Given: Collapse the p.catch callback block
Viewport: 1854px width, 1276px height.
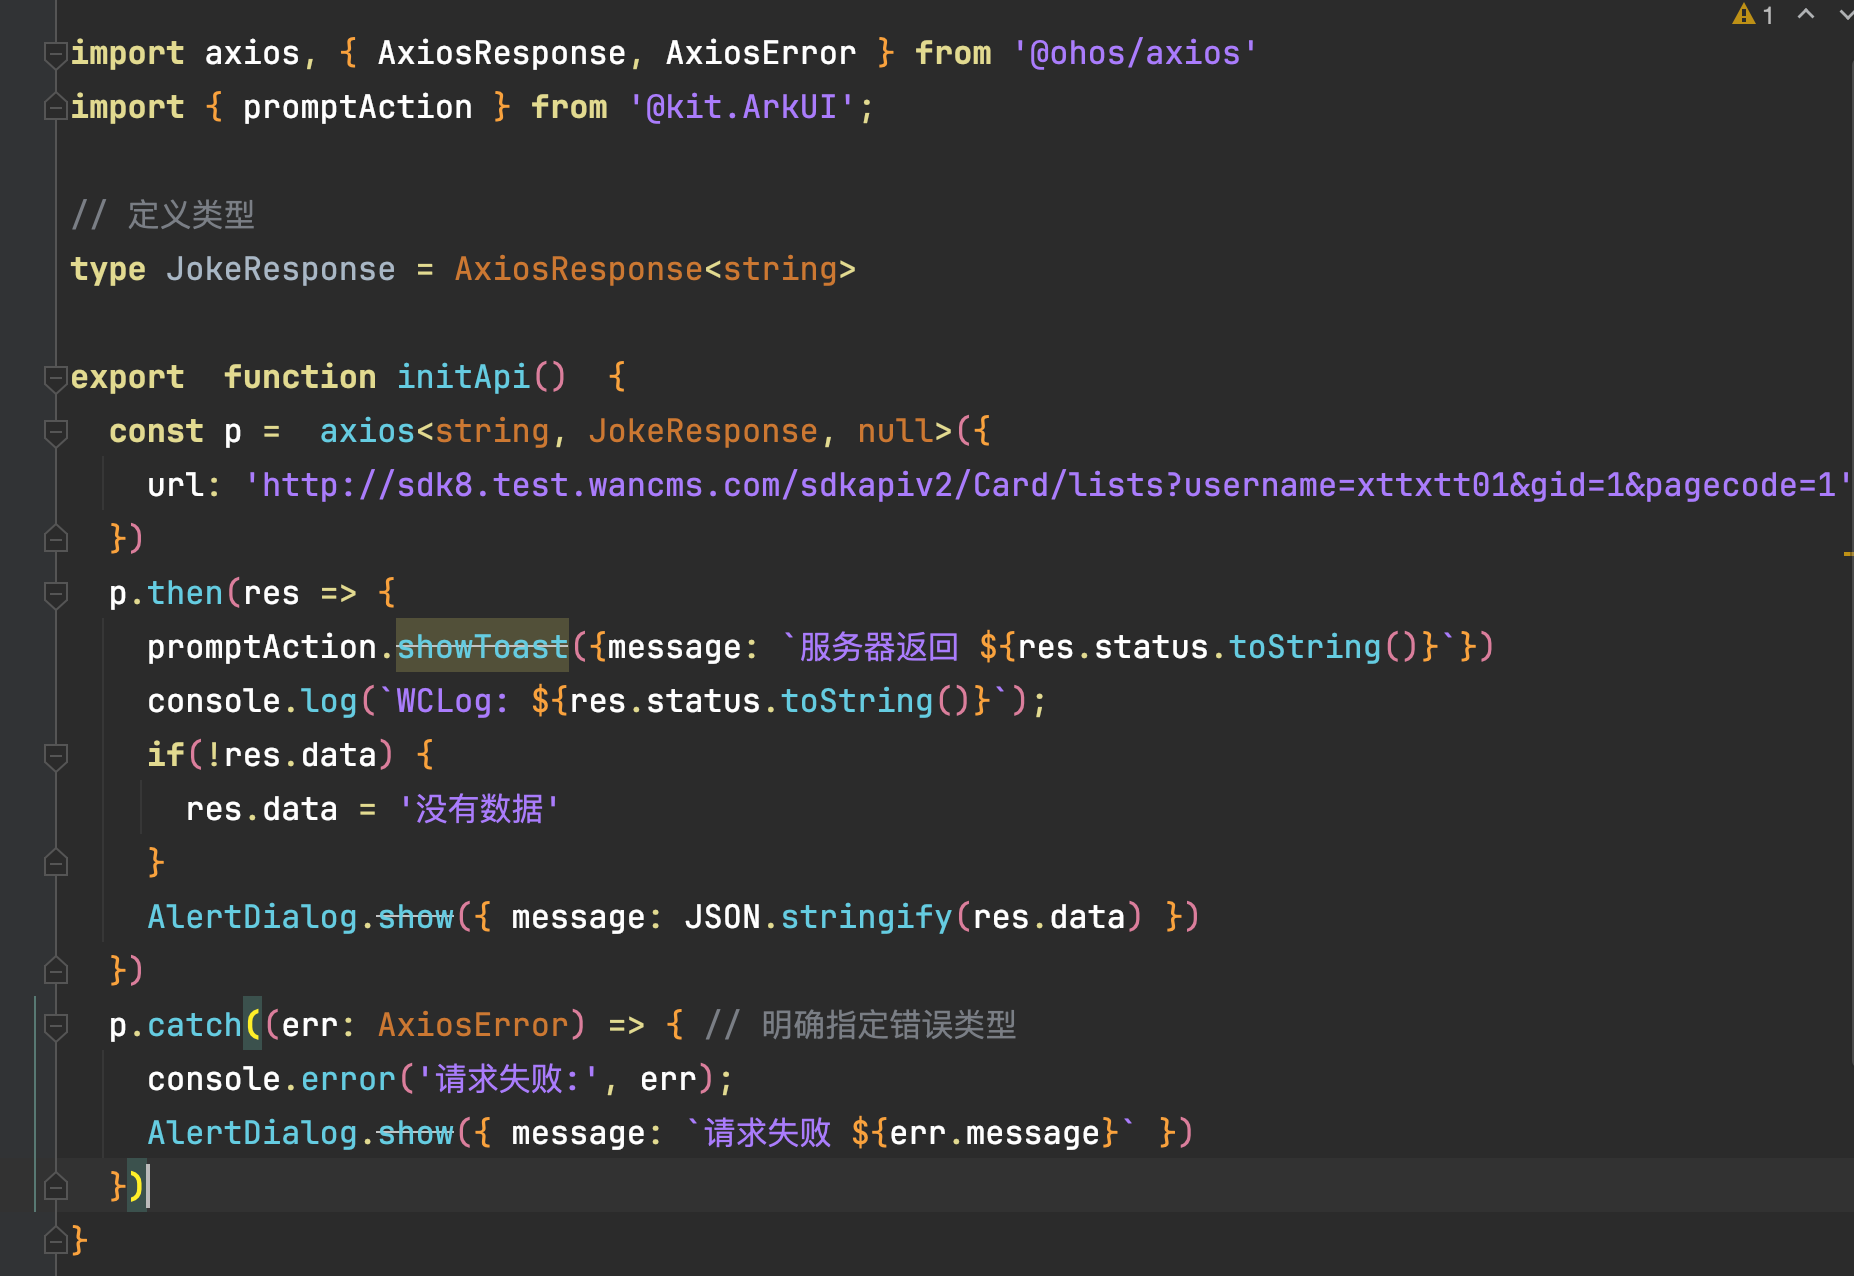Looking at the screenshot, I should 56,1026.
